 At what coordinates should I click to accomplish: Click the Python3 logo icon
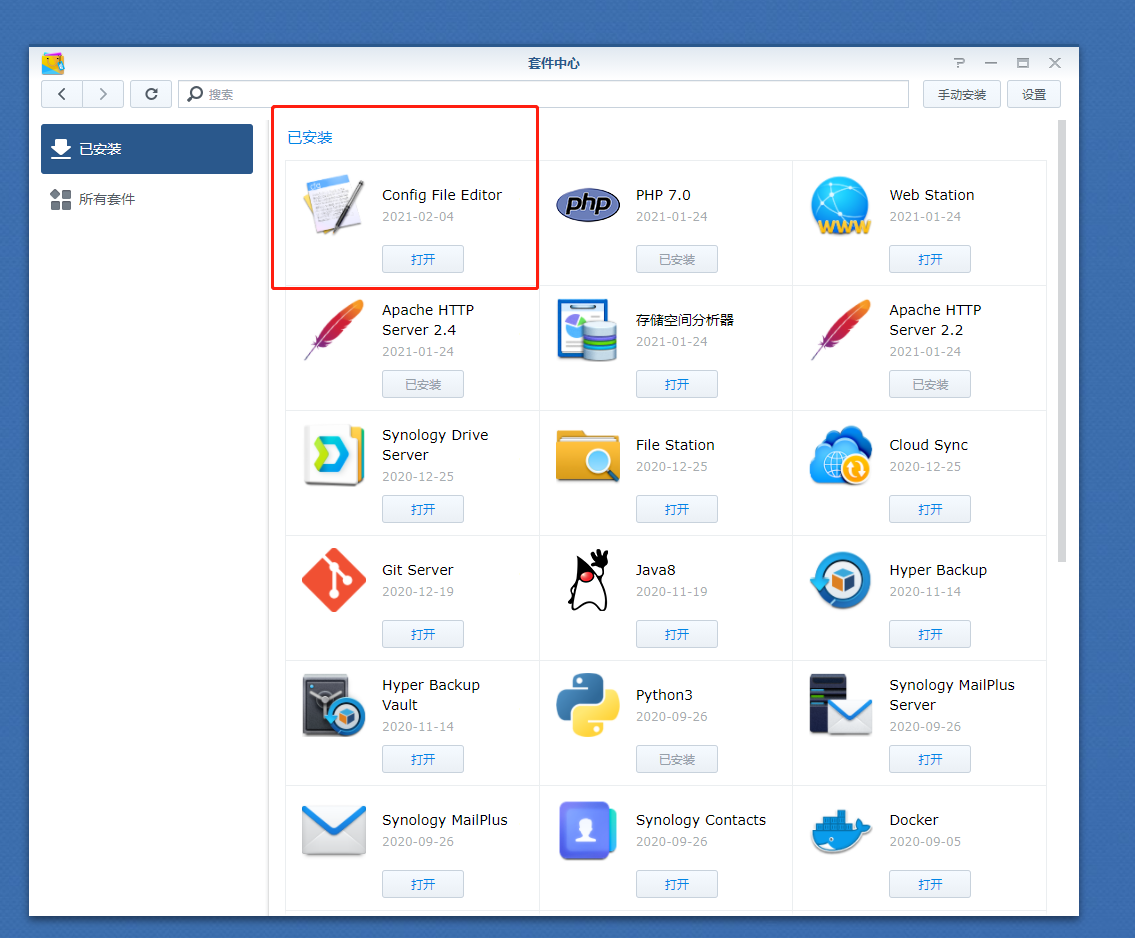click(x=588, y=705)
